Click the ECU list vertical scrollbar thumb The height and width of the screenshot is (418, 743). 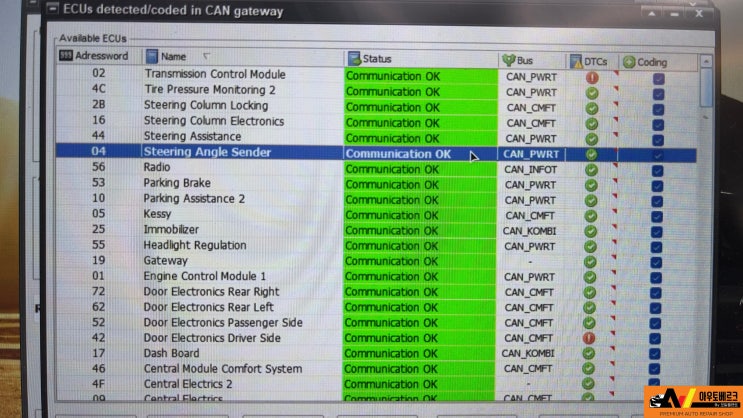pyautogui.click(x=706, y=89)
